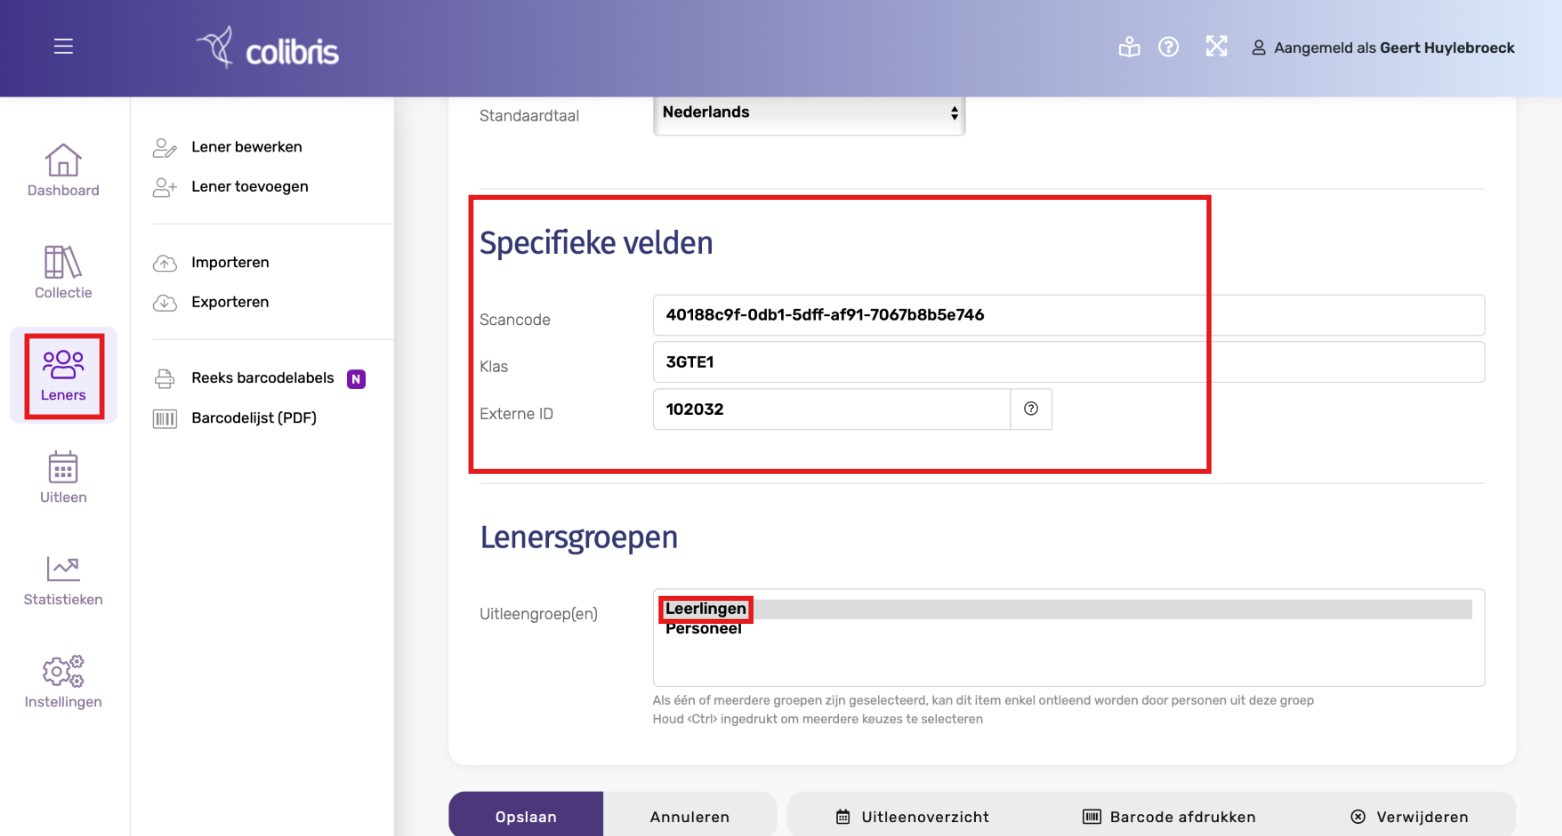Choose Exporteren in submenu
The image size is (1562, 836).
pyautogui.click(x=230, y=302)
